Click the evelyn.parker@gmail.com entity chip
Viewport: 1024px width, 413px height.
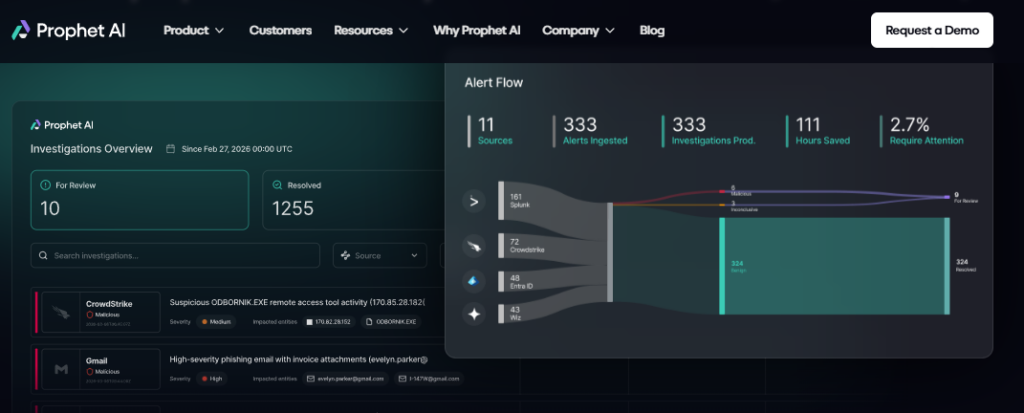coord(345,378)
